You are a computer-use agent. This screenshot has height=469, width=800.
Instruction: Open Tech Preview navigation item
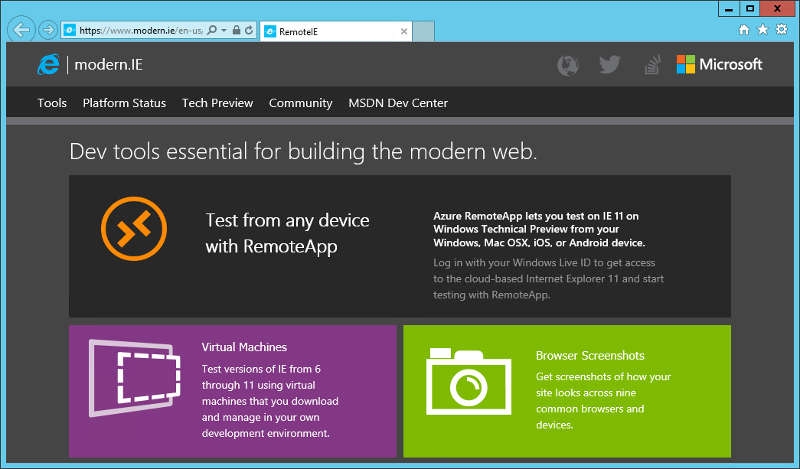pos(217,103)
